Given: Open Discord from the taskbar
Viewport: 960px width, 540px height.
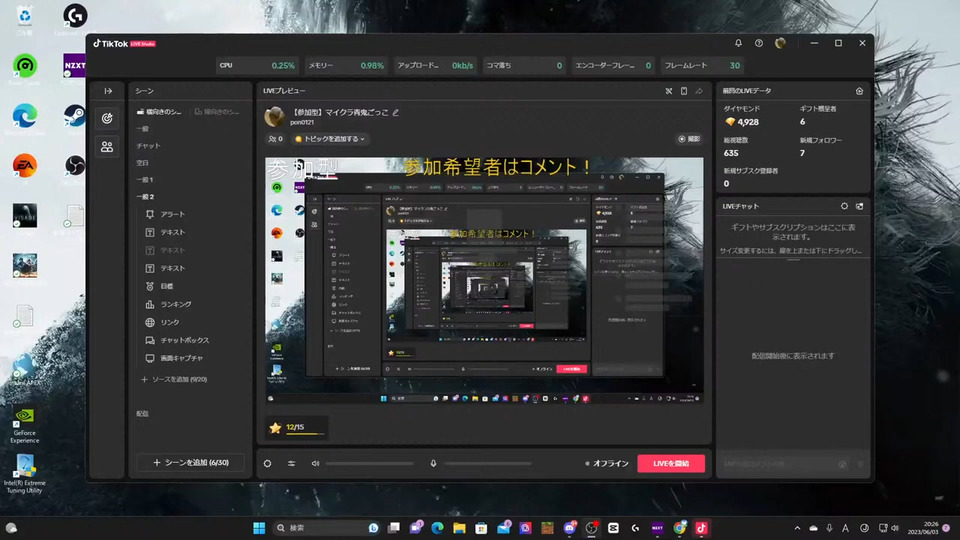Looking at the screenshot, I should [569, 528].
